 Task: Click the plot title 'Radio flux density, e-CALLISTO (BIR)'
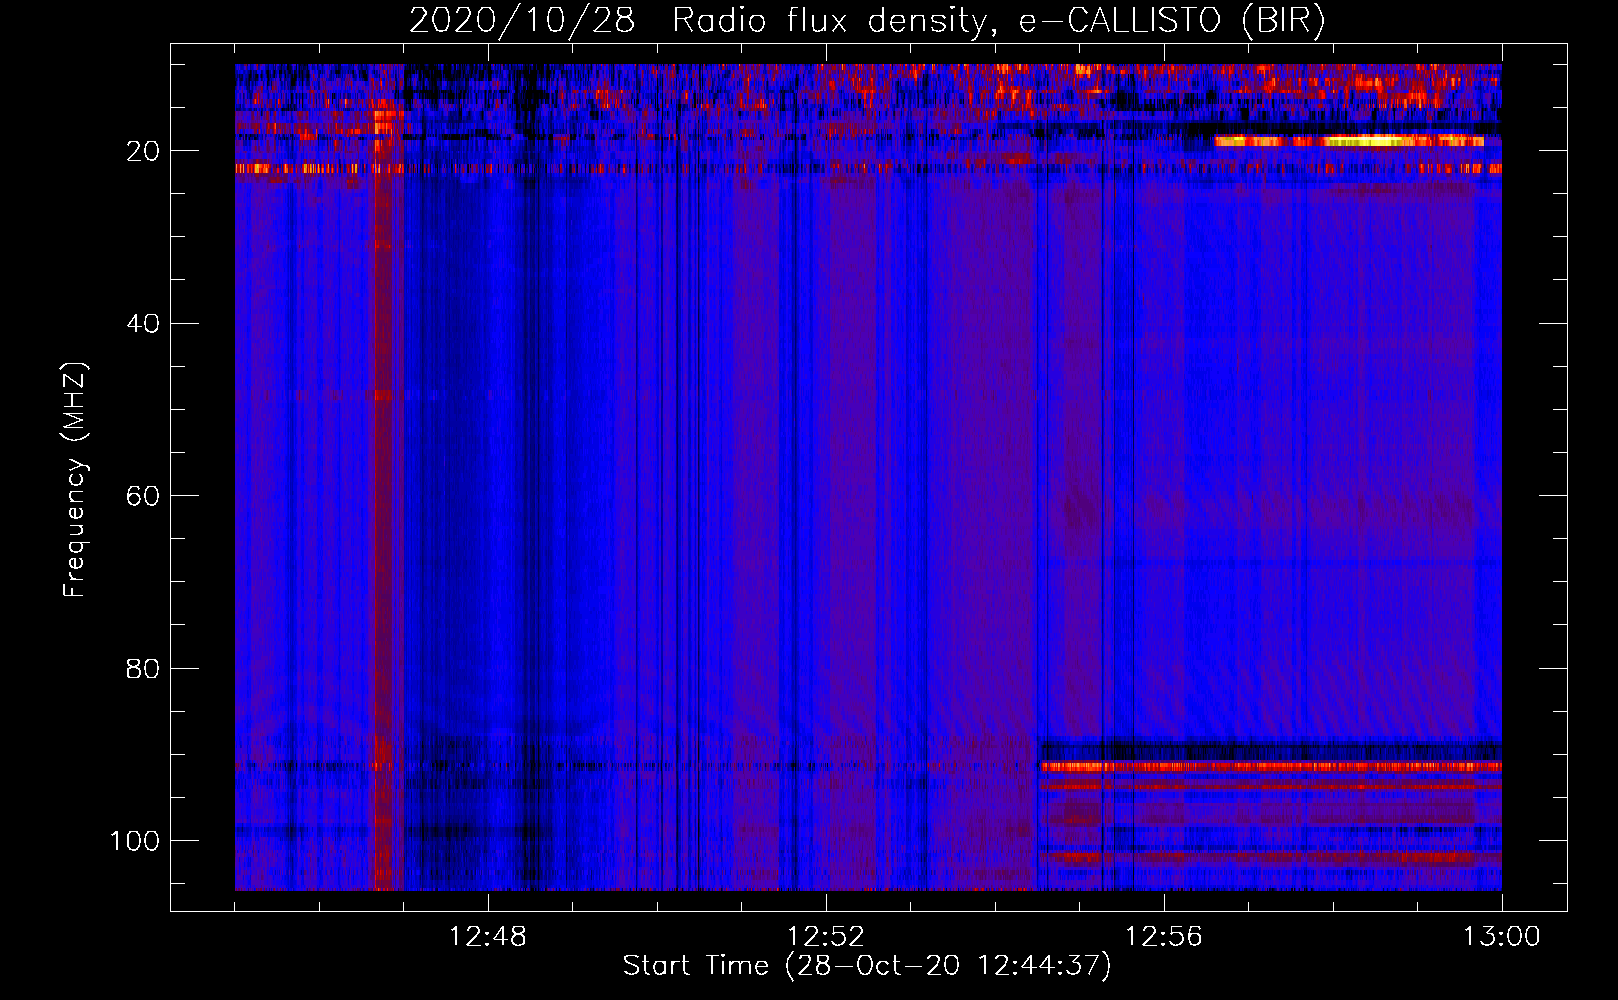[x=999, y=21]
